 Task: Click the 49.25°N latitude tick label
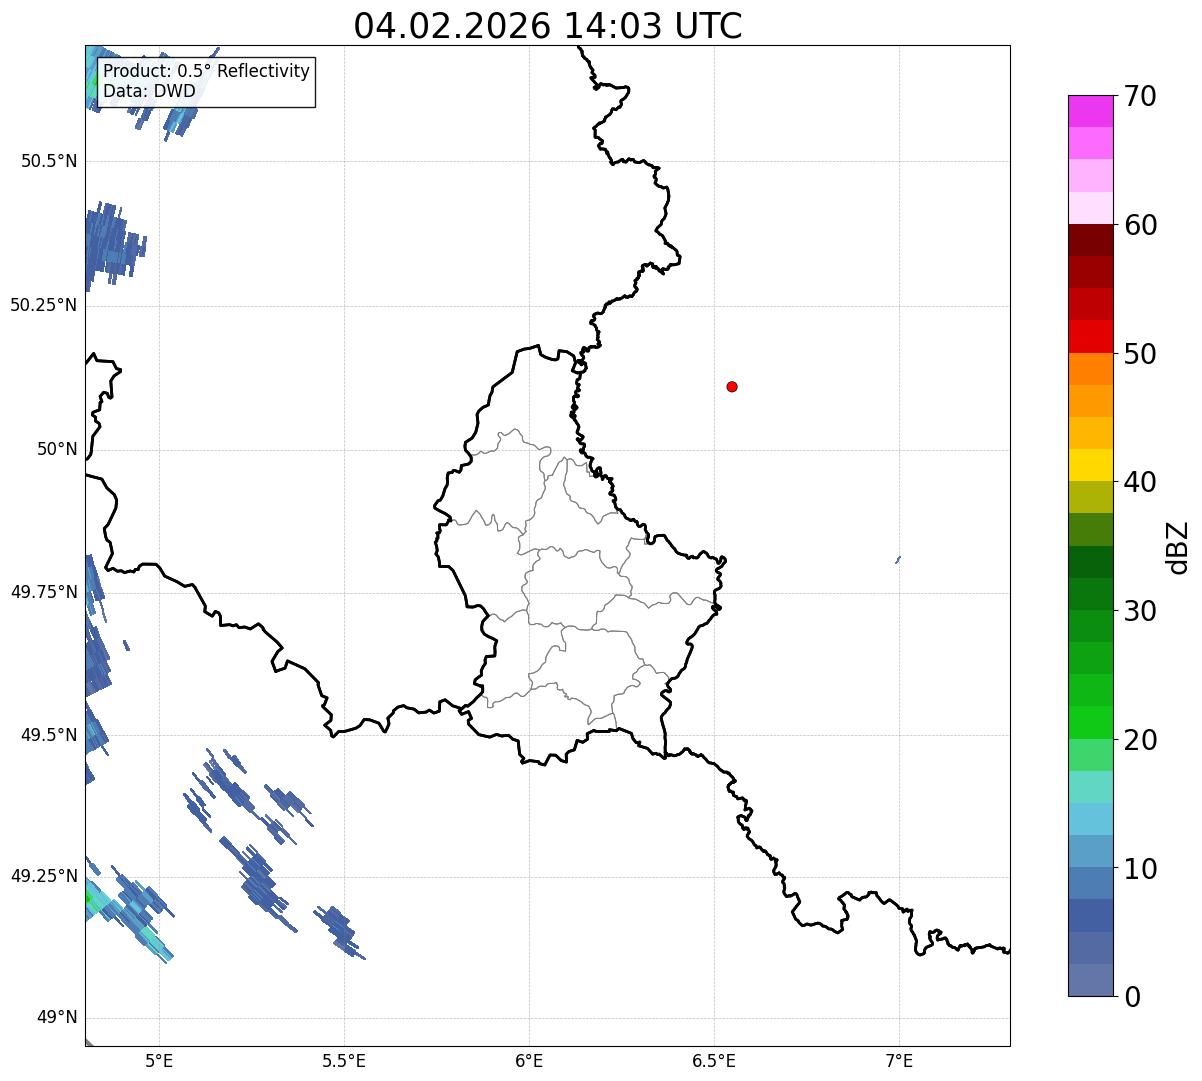(x=44, y=876)
